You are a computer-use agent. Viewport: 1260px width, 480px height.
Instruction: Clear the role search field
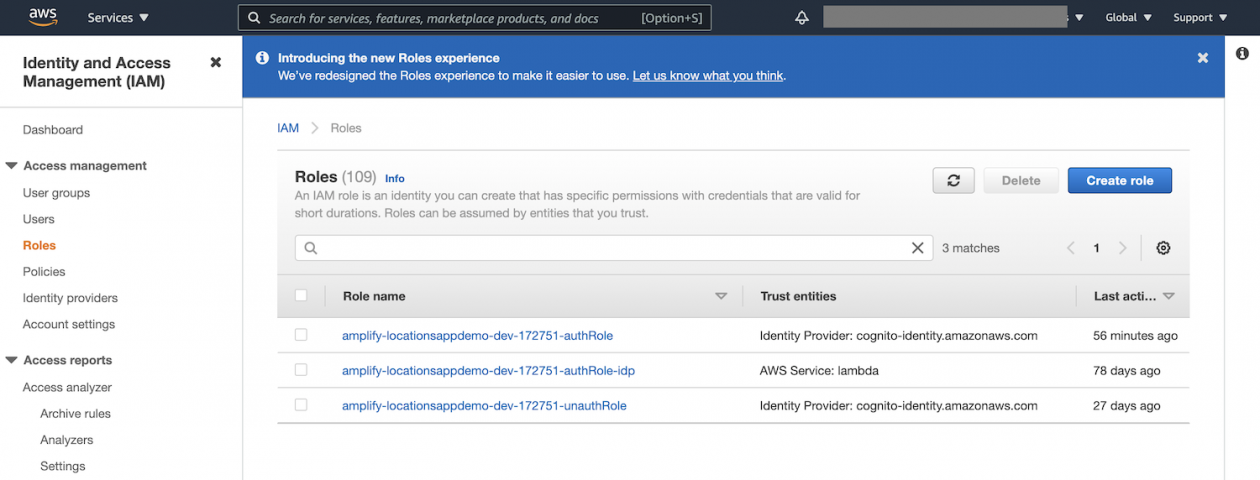pos(917,248)
